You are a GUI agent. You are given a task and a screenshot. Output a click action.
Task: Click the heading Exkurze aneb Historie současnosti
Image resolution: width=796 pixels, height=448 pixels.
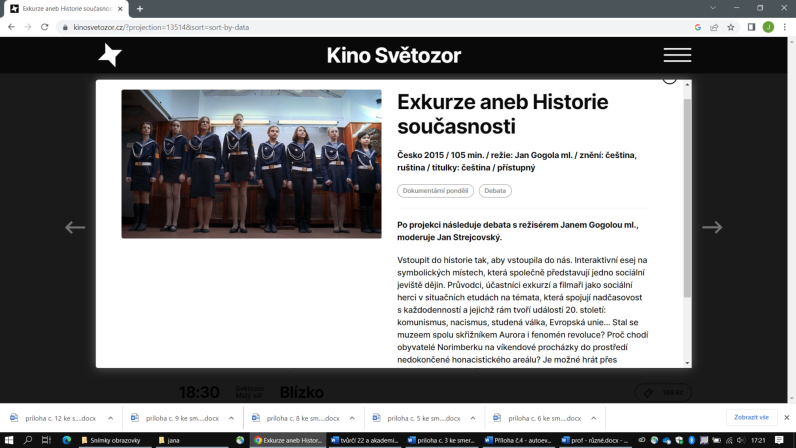tap(503, 114)
